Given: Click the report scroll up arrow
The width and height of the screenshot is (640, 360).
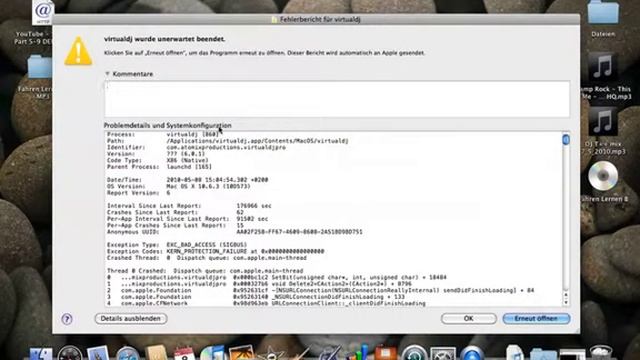Looking at the screenshot, I should pyautogui.click(x=566, y=295).
